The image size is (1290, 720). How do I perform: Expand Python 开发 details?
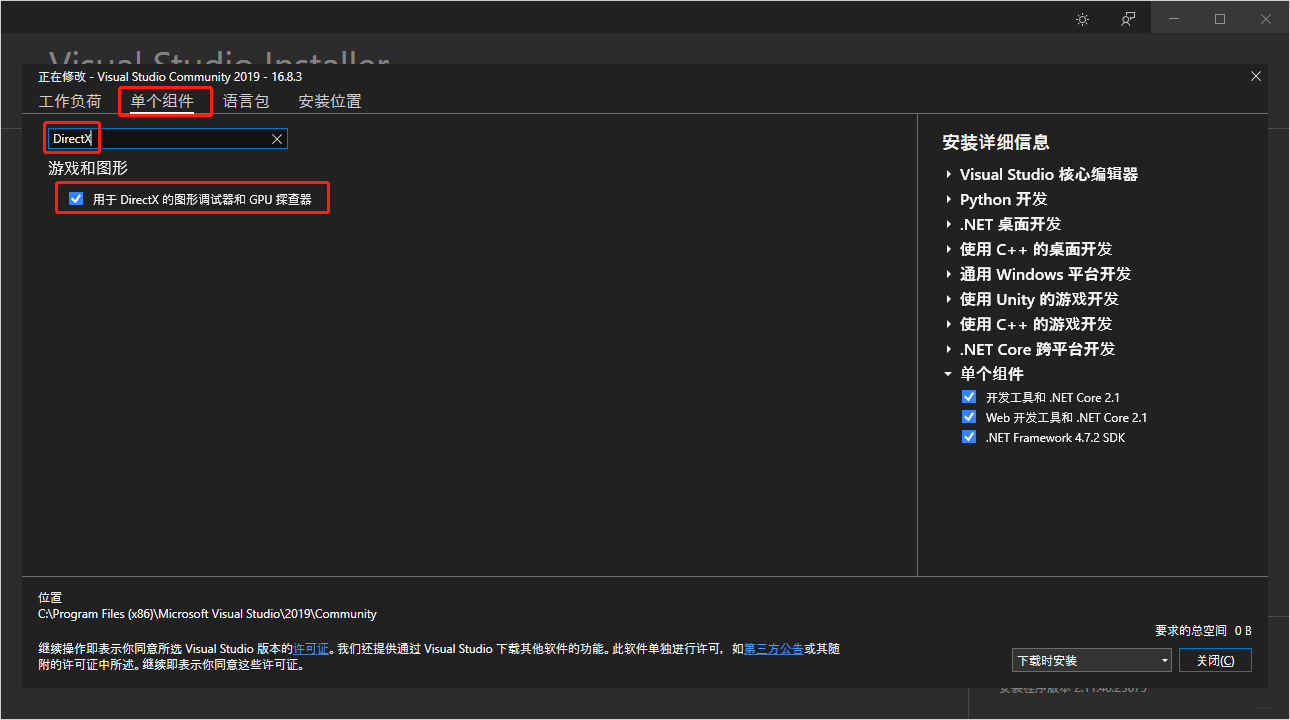948,199
